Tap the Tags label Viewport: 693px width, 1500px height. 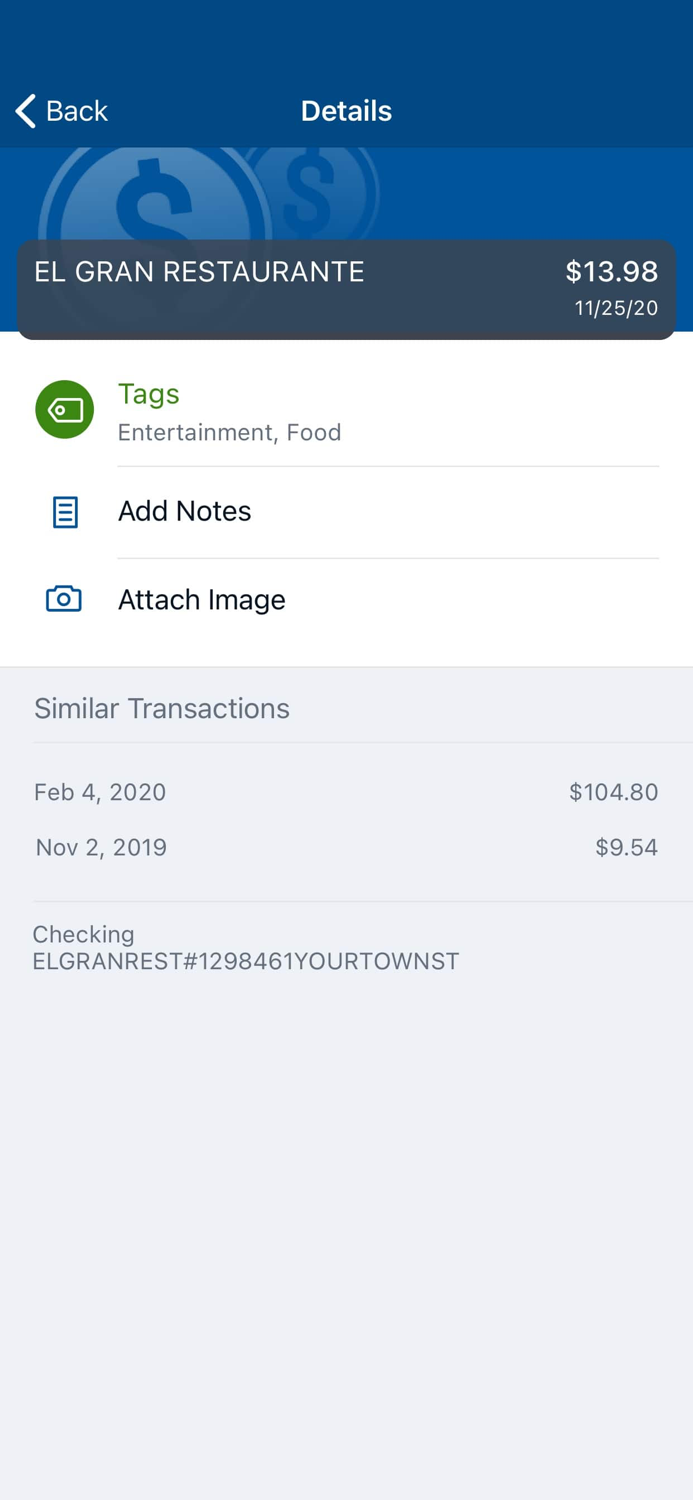148,394
